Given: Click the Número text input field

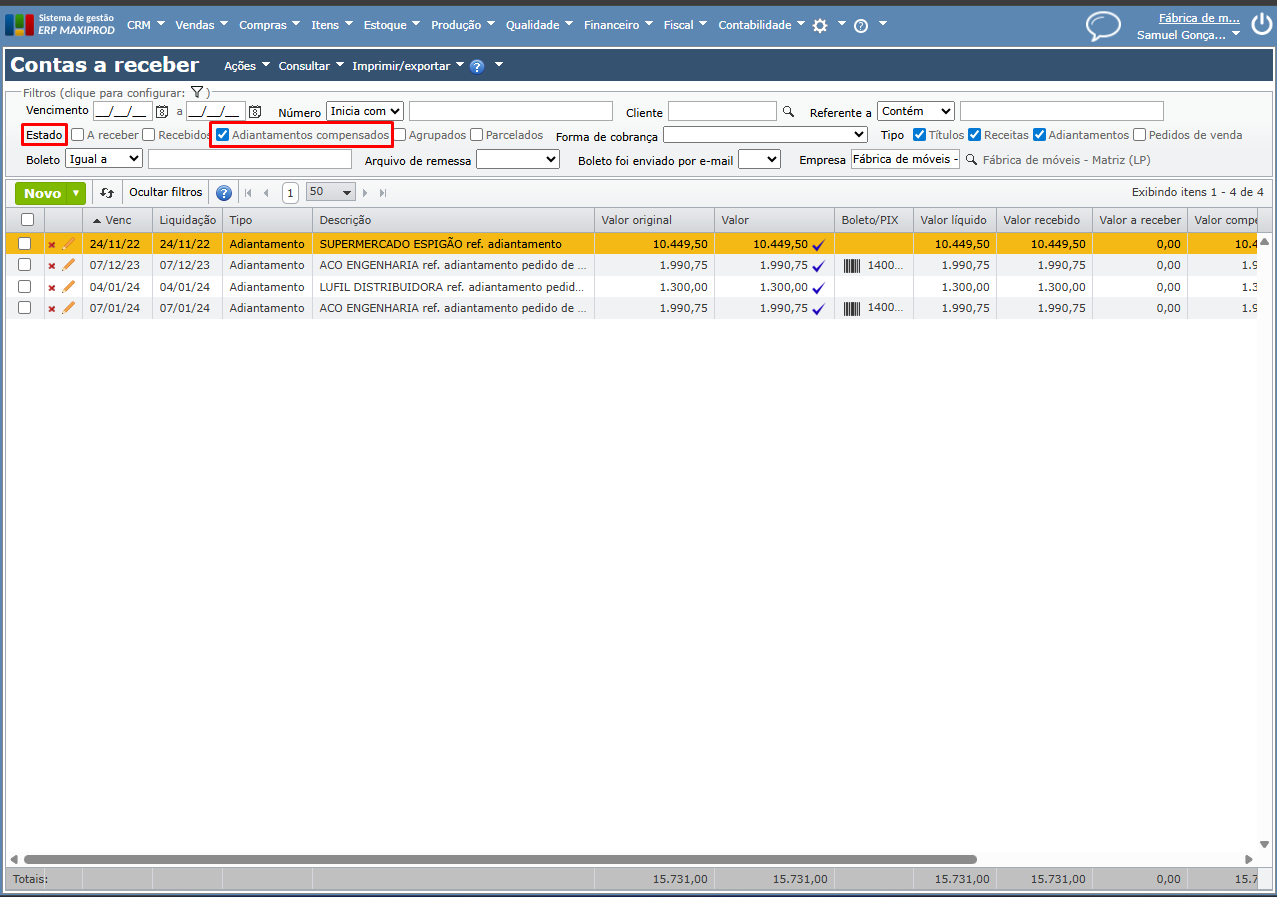Looking at the screenshot, I should pos(511,111).
